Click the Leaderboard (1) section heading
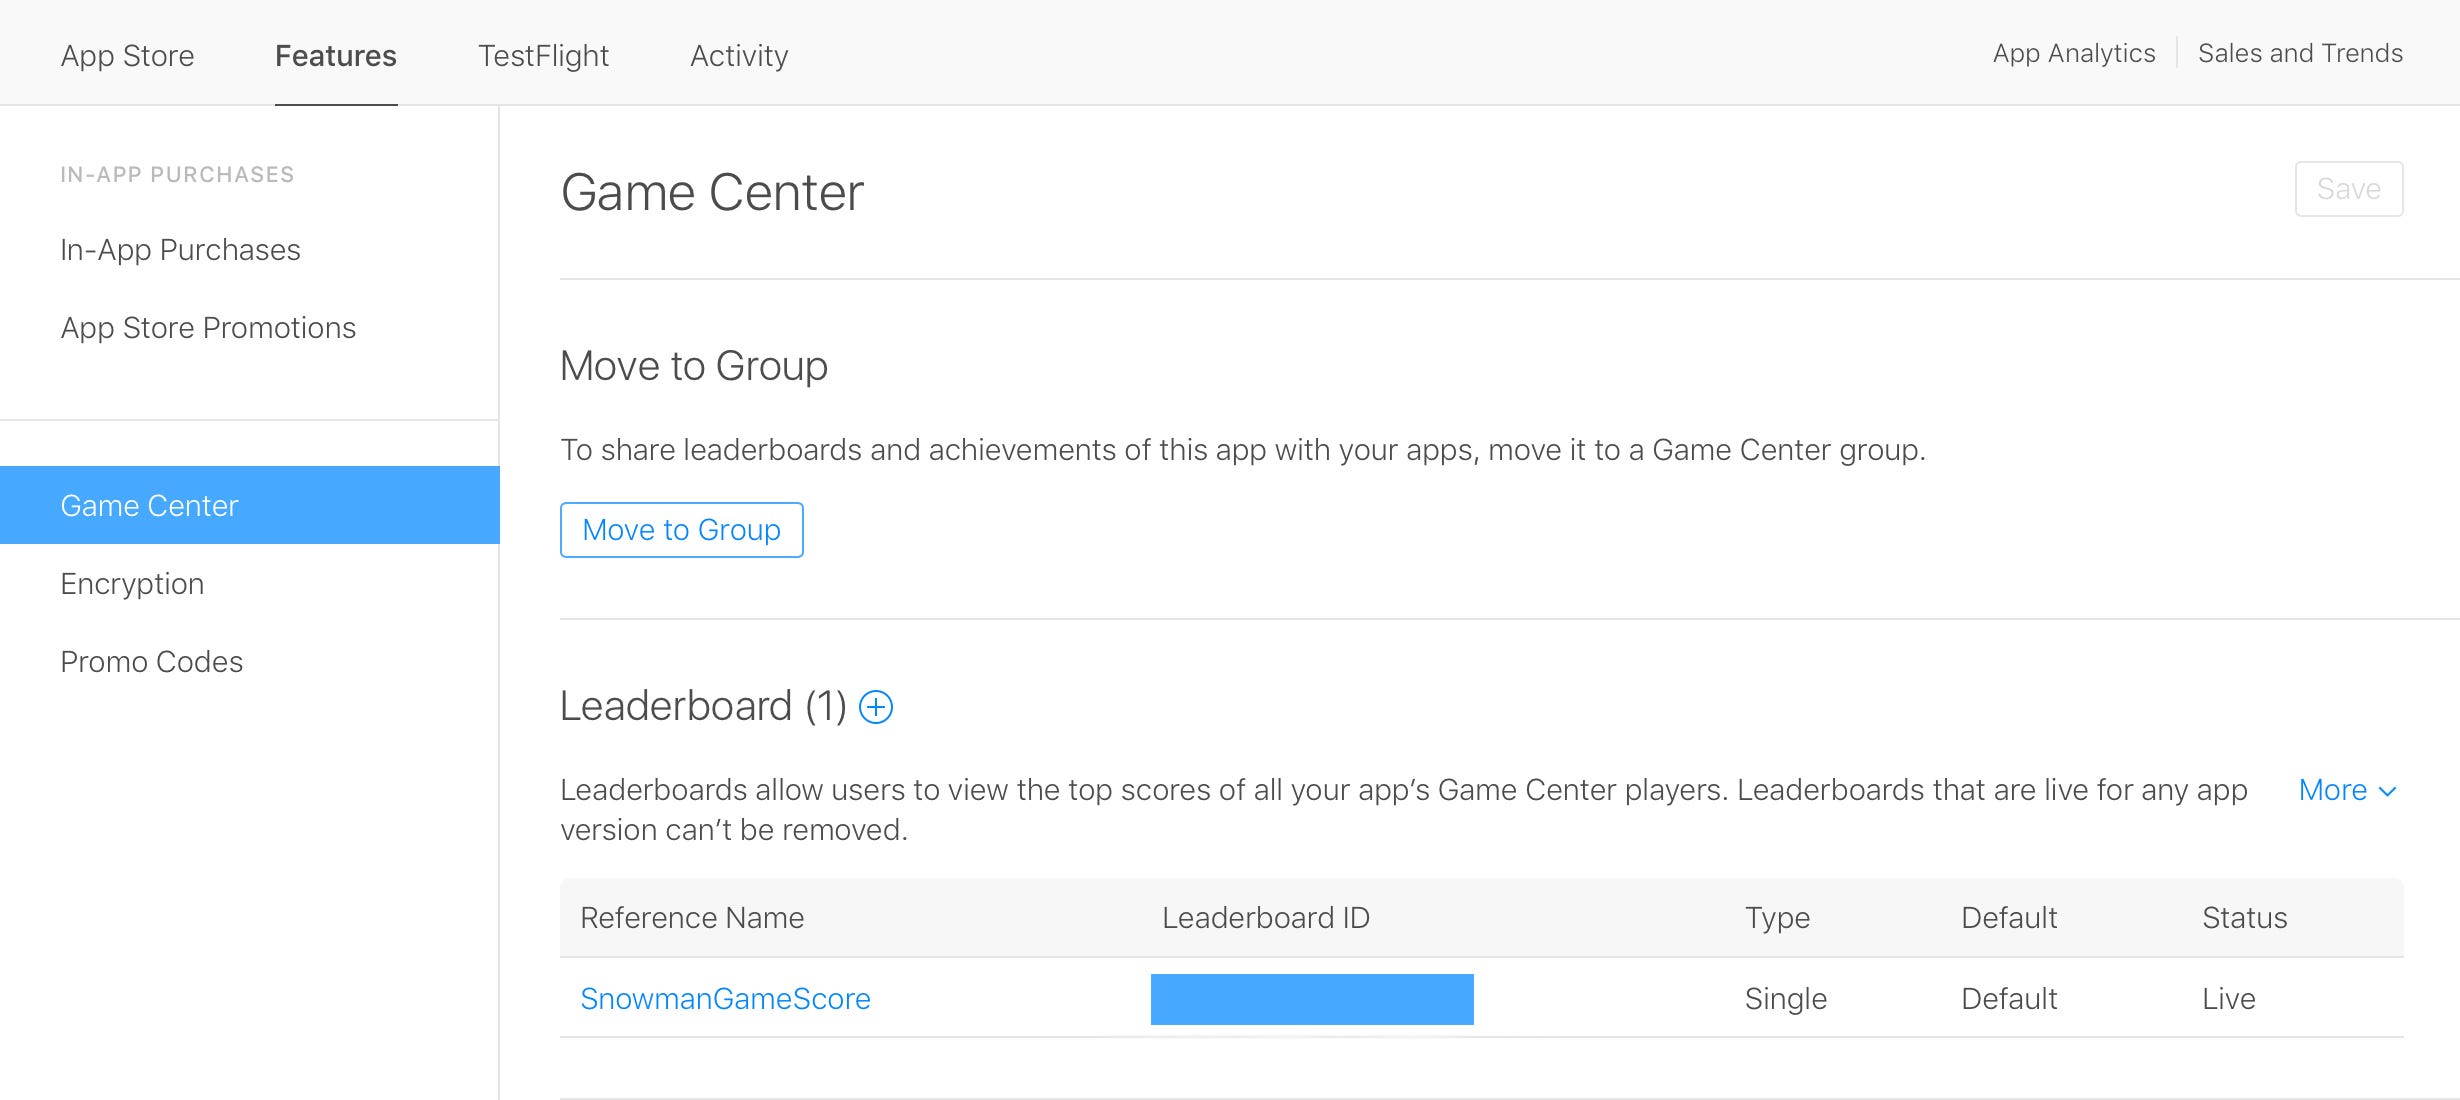The width and height of the screenshot is (2460, 1100). pyautogui.click(x=703, y=706)
